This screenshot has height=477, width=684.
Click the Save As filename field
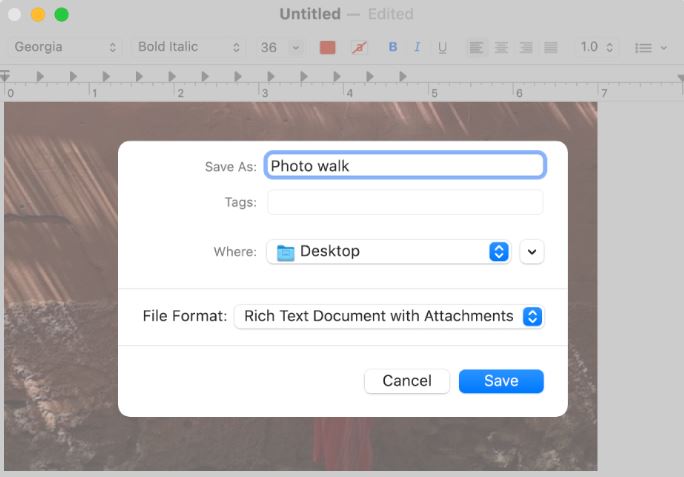405,165
